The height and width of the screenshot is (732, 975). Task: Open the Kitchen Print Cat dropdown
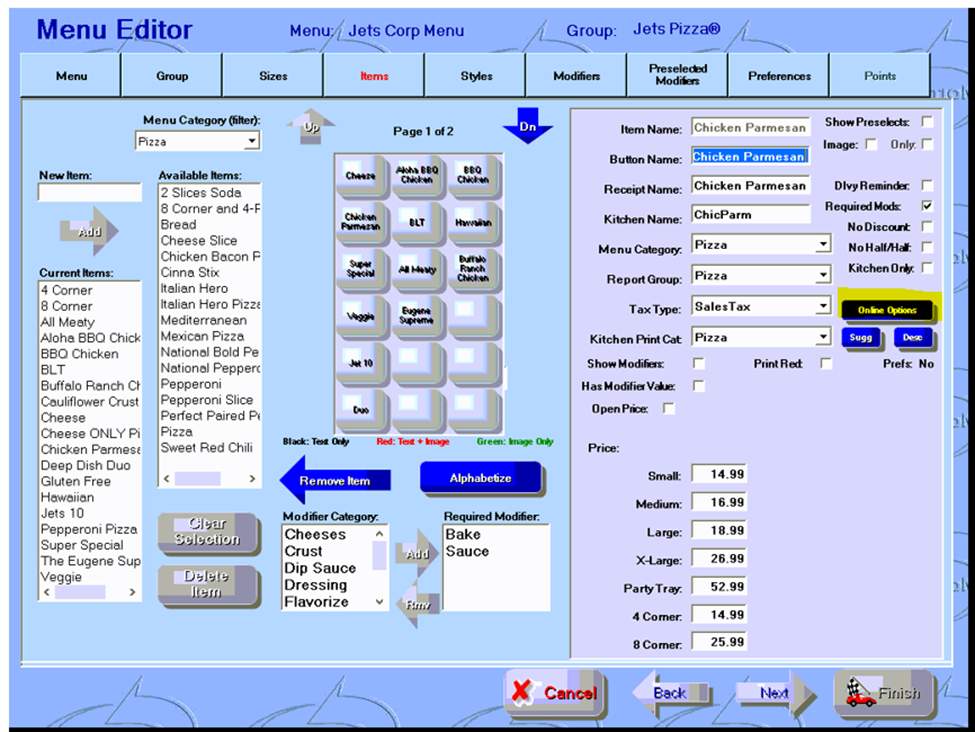pos(823,337)
